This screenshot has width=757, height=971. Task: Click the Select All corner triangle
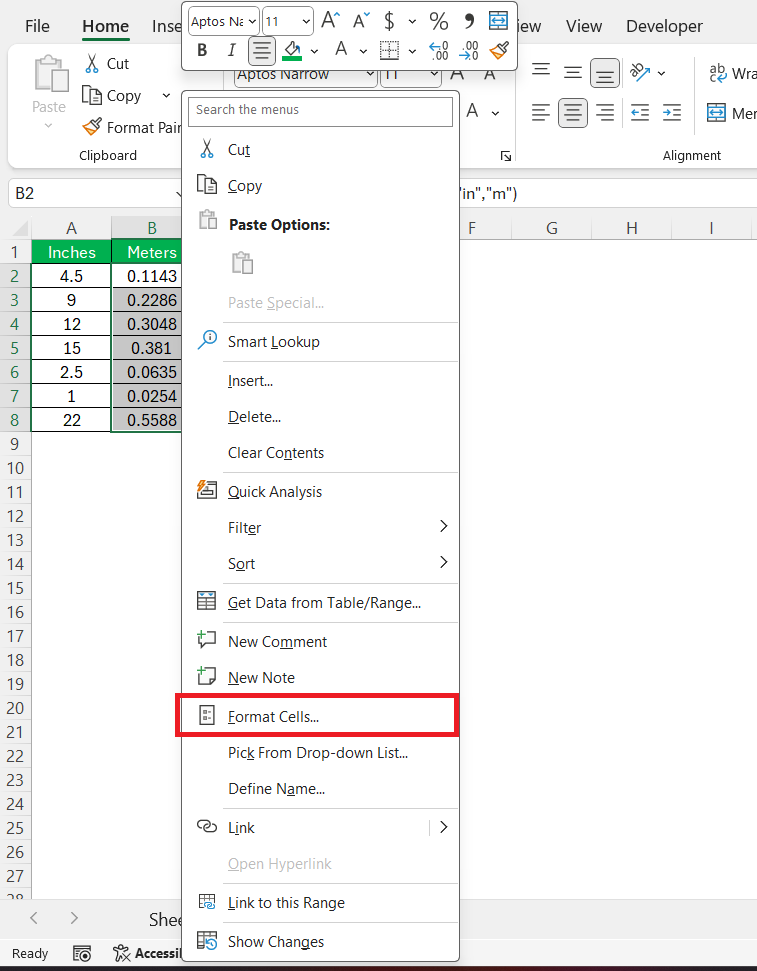(x=20, y=228)
